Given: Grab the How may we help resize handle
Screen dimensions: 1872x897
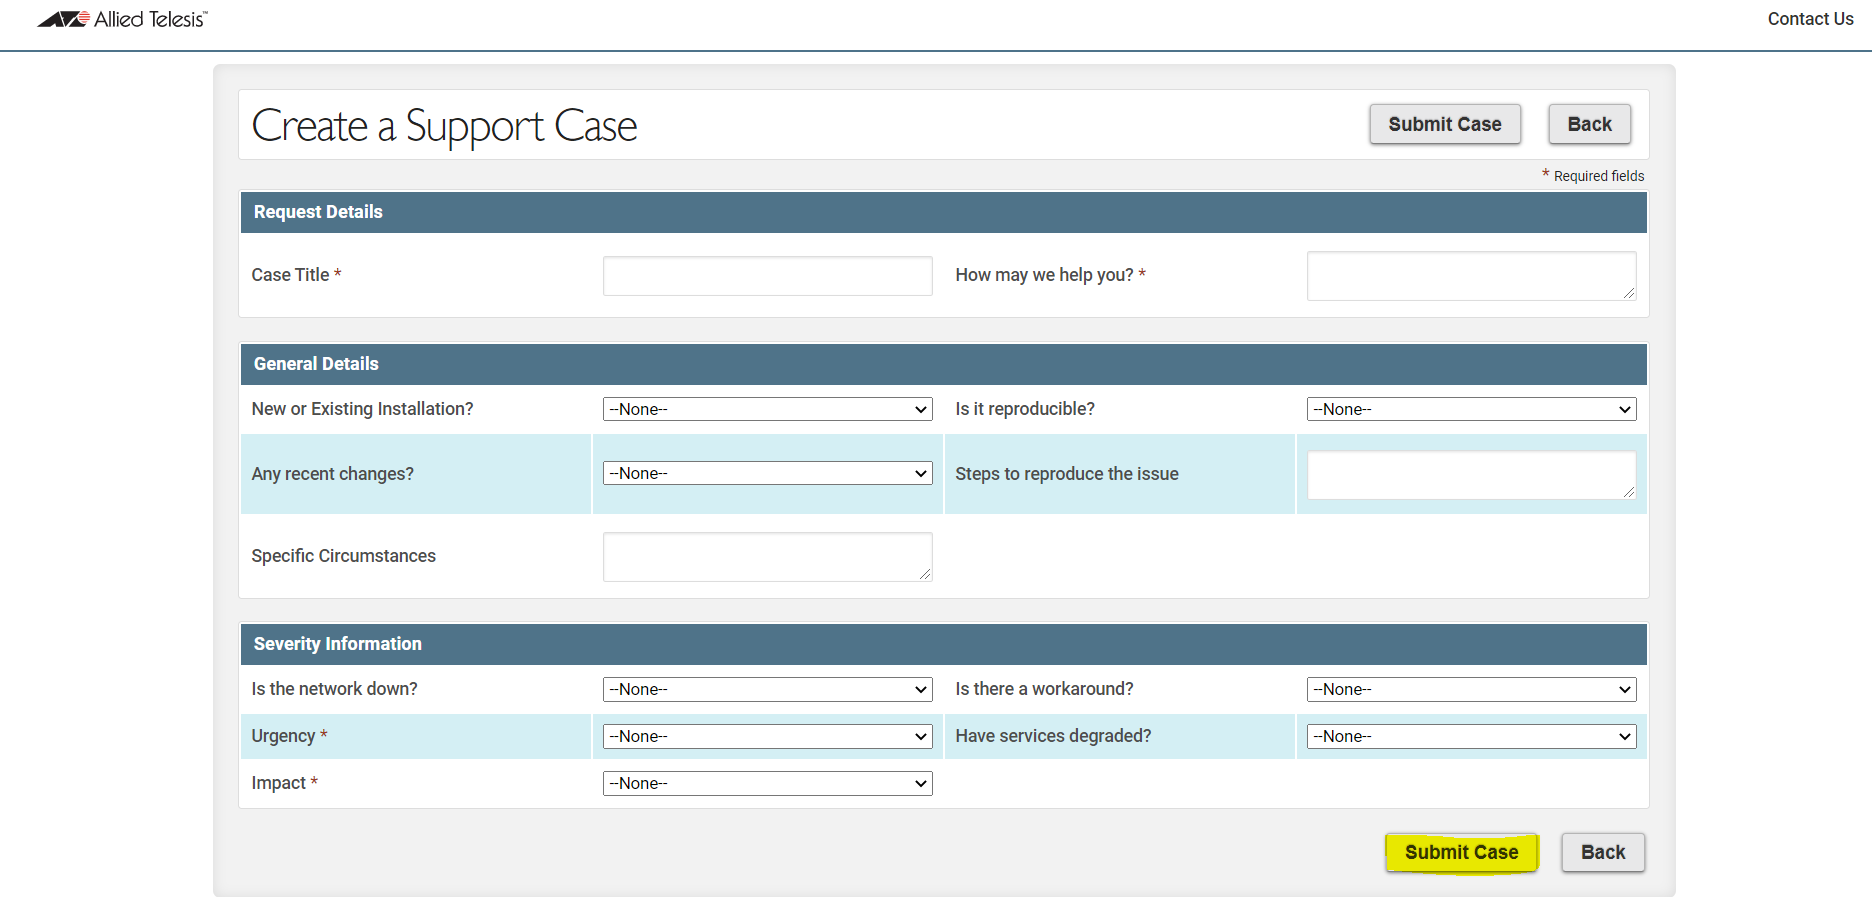Looking at the screenshot, I should click(x=1629, y=293).
